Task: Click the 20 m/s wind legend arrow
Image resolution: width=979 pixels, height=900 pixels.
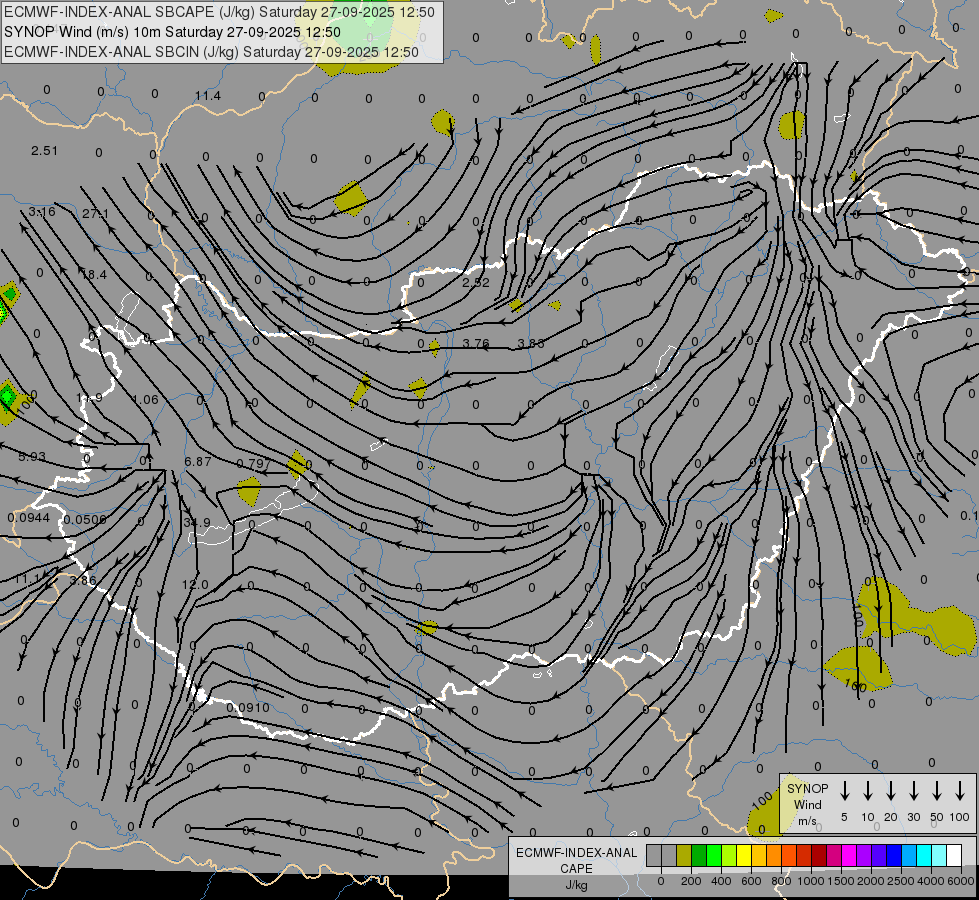Action: point(891,791)
